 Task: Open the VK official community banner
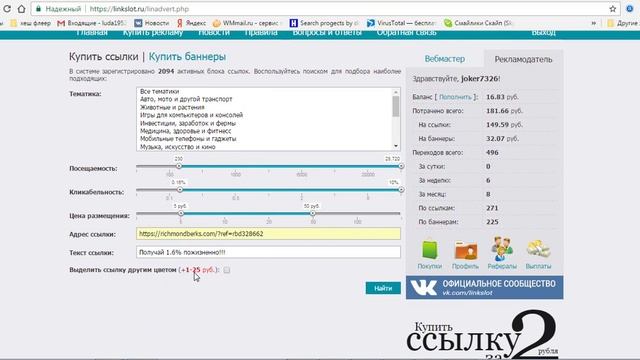(x=484, y=287)
